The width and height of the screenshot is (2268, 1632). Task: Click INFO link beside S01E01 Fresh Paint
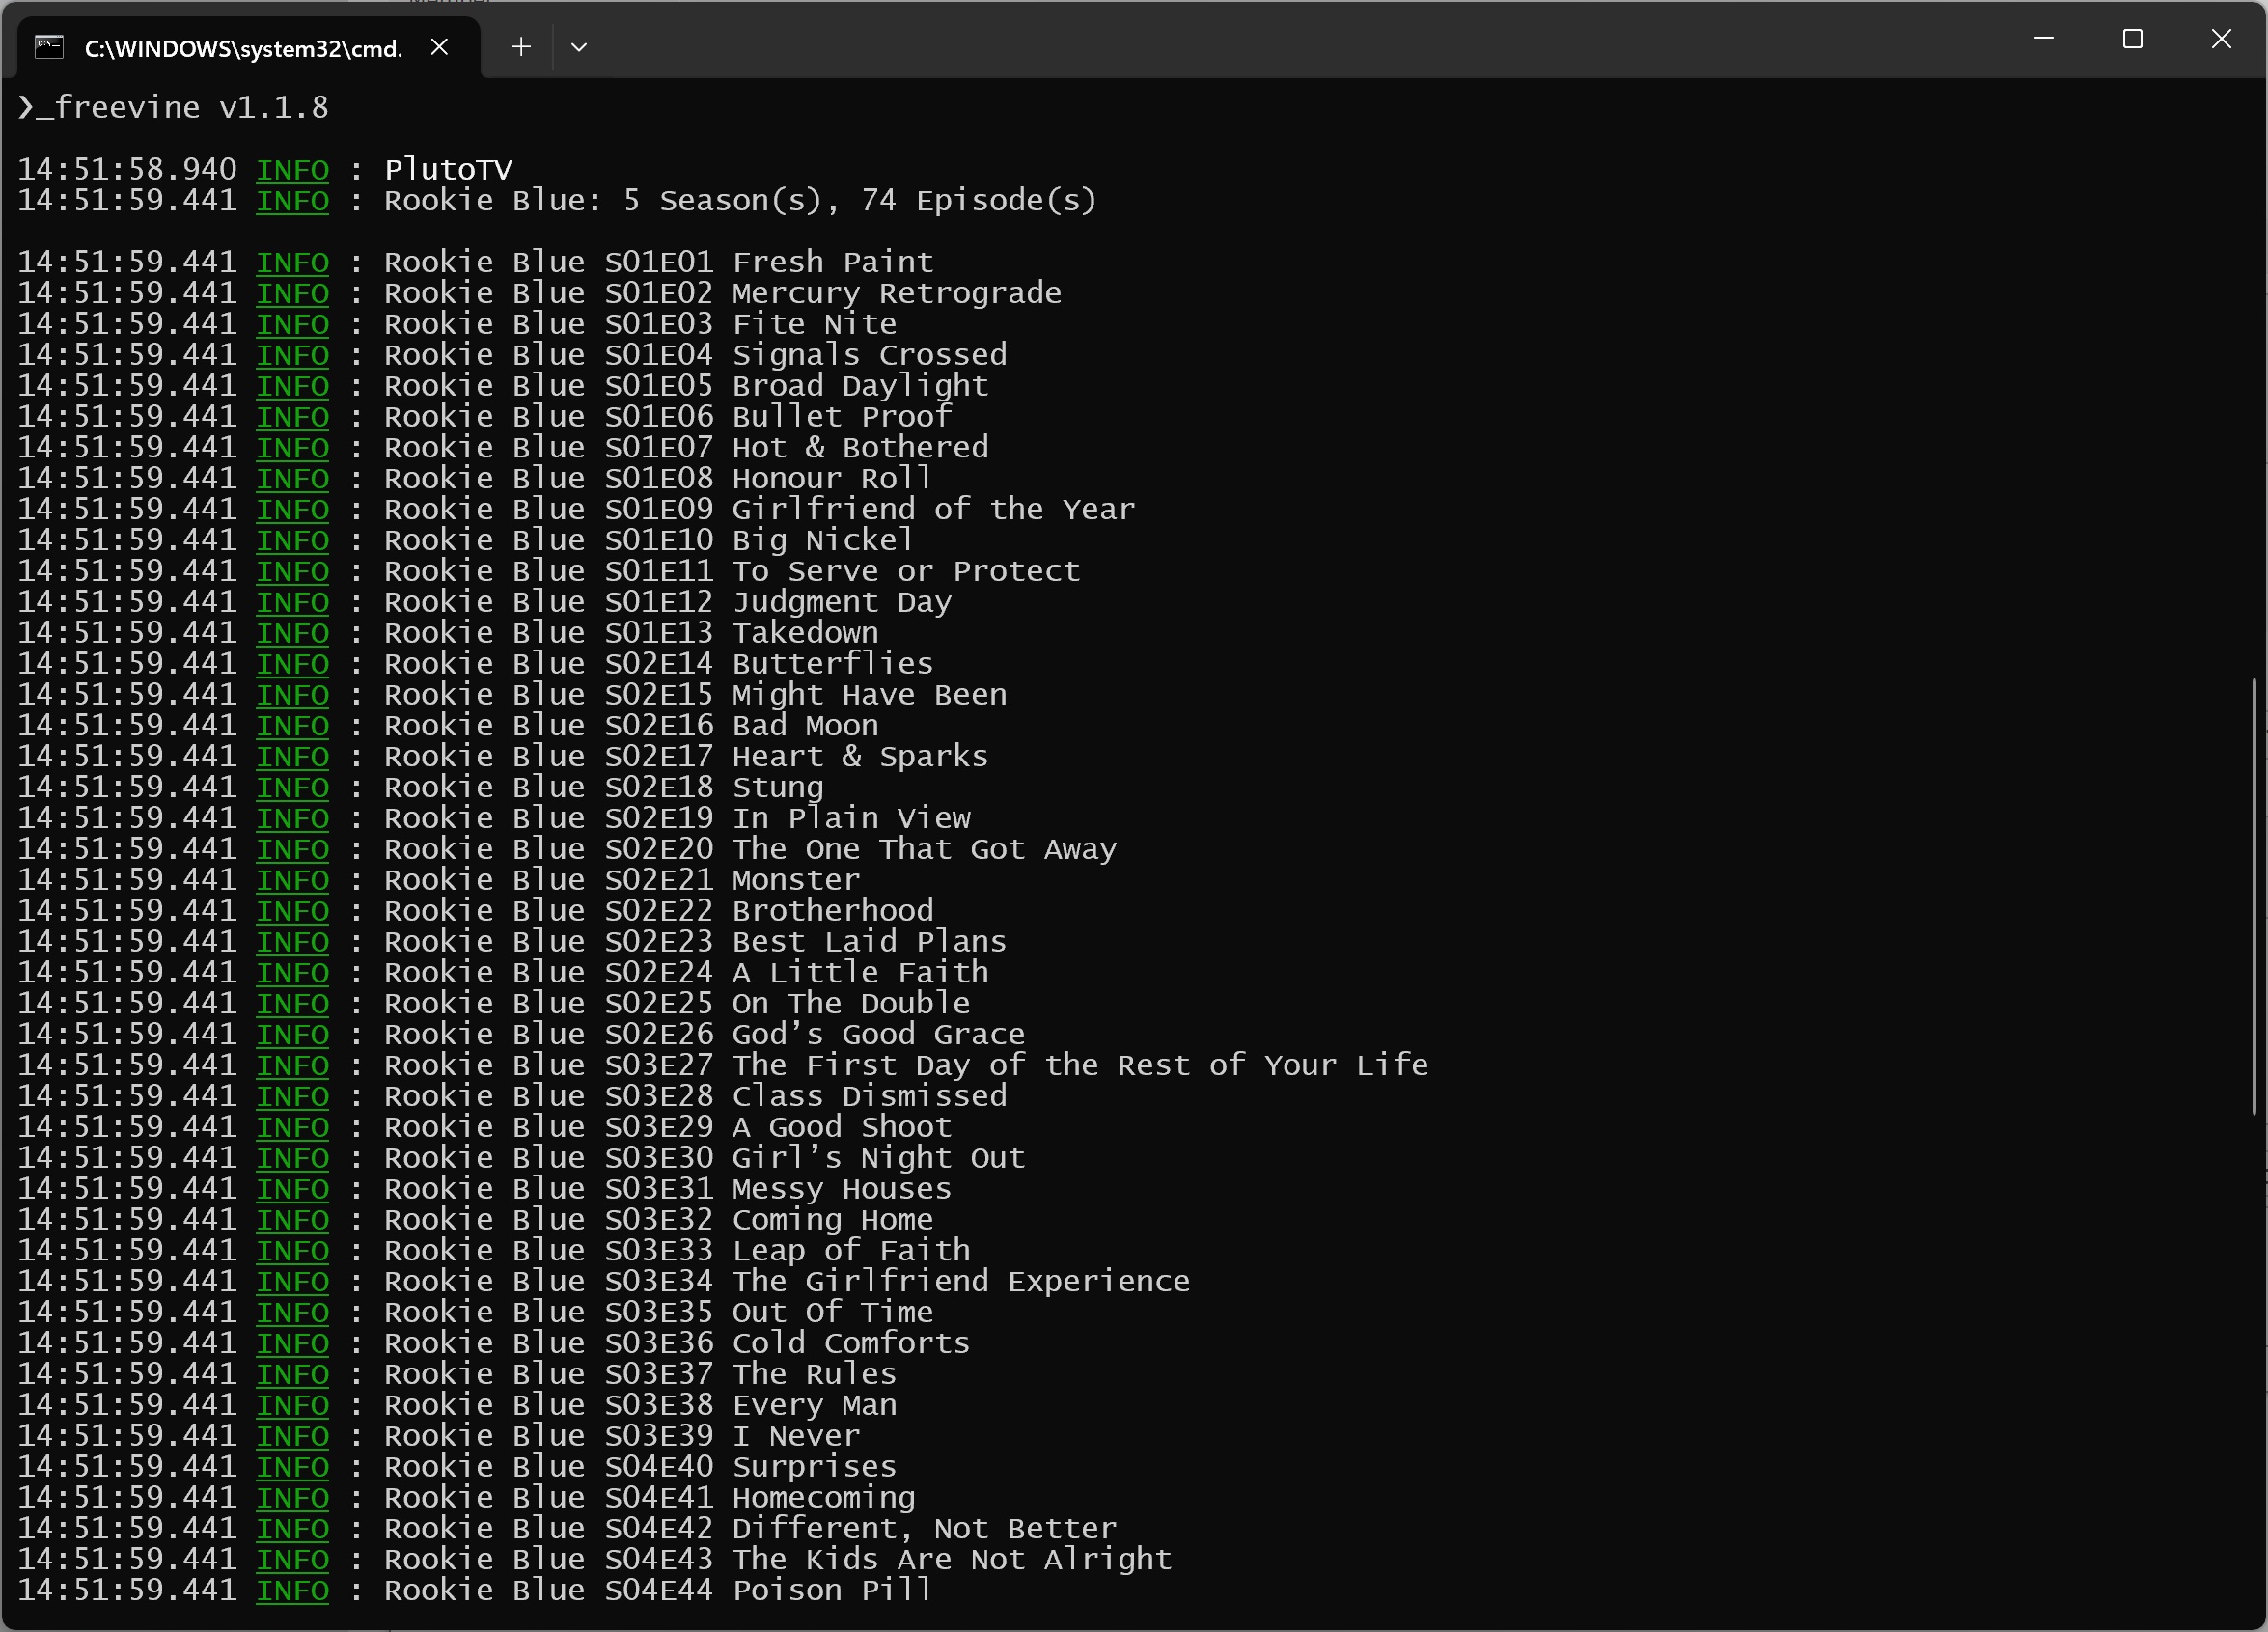pos(292,263)
